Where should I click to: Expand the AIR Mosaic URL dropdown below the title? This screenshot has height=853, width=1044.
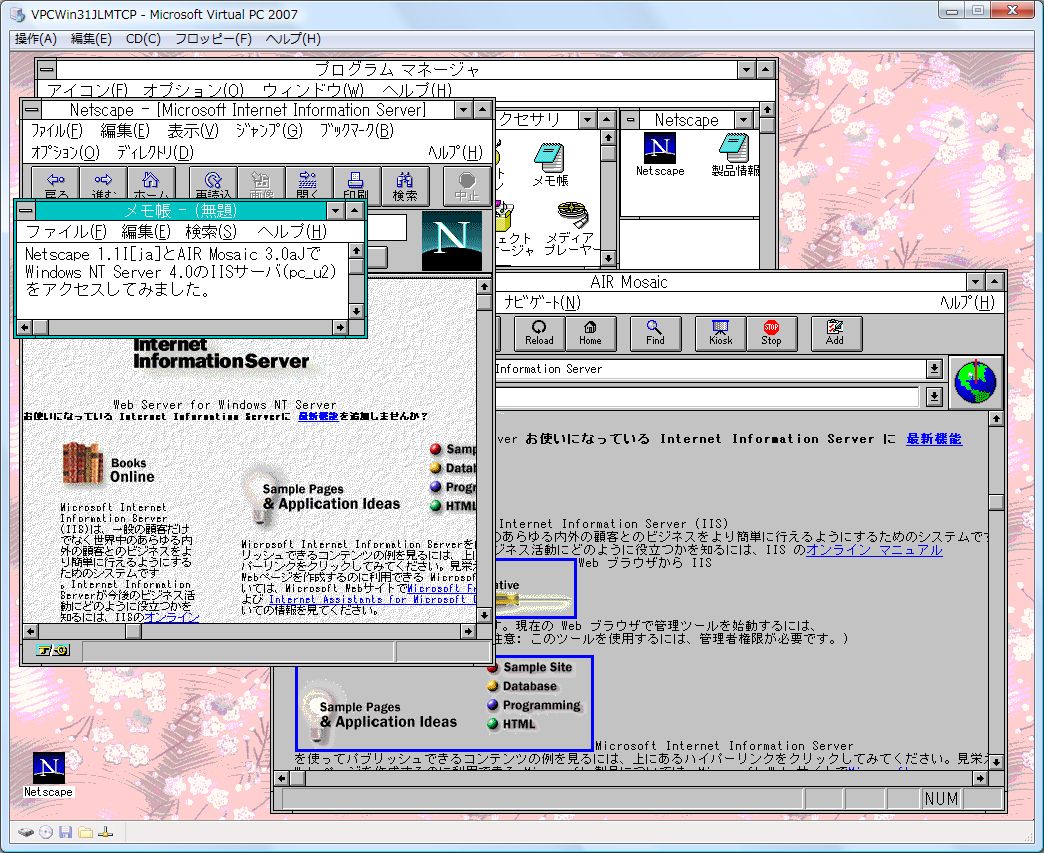click(x=934, y=398)
